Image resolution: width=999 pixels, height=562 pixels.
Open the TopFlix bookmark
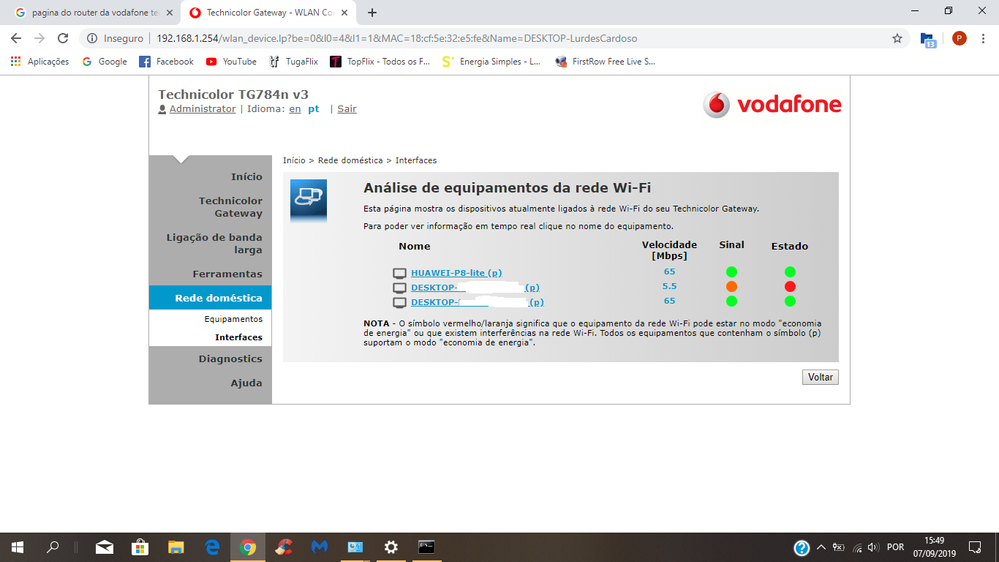tap(380, 61)
